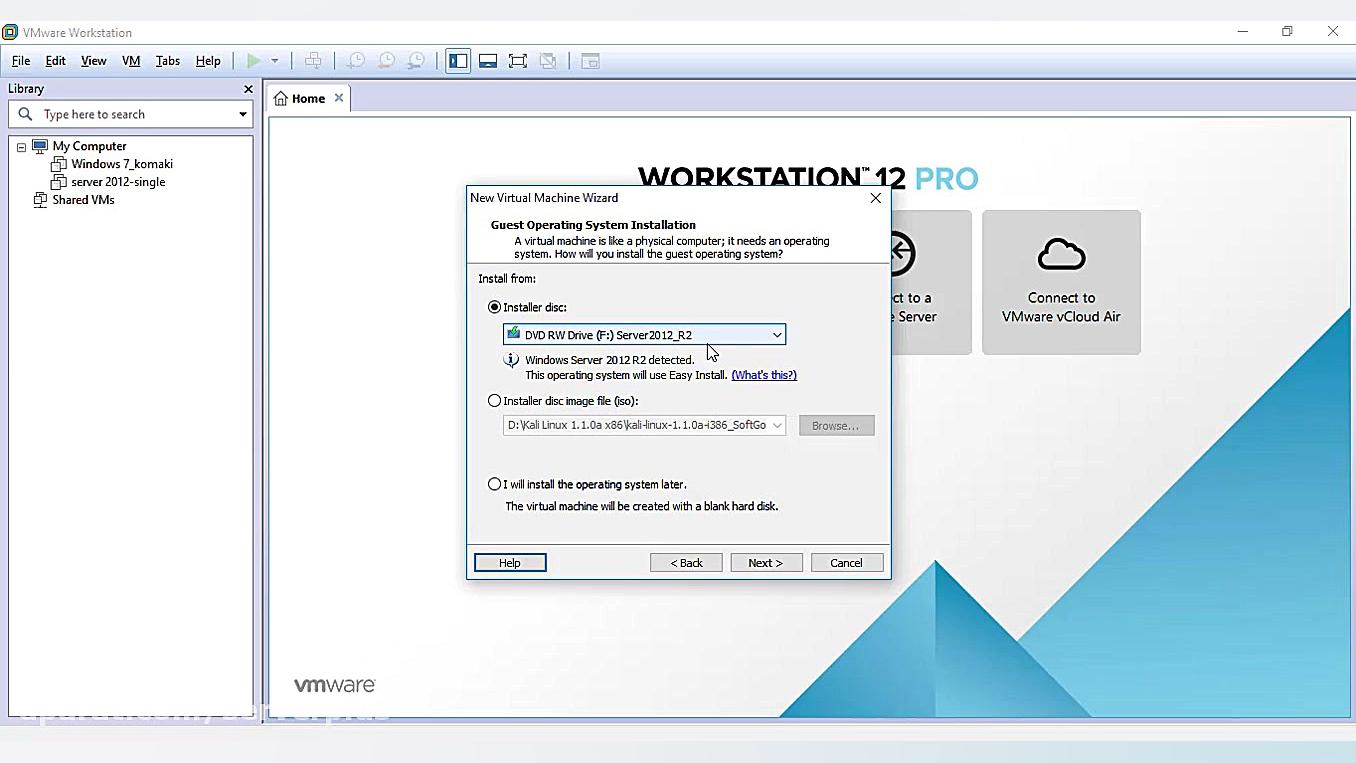Open the File menu
This screenshot has width=1356, height=763.
point(21,61)
